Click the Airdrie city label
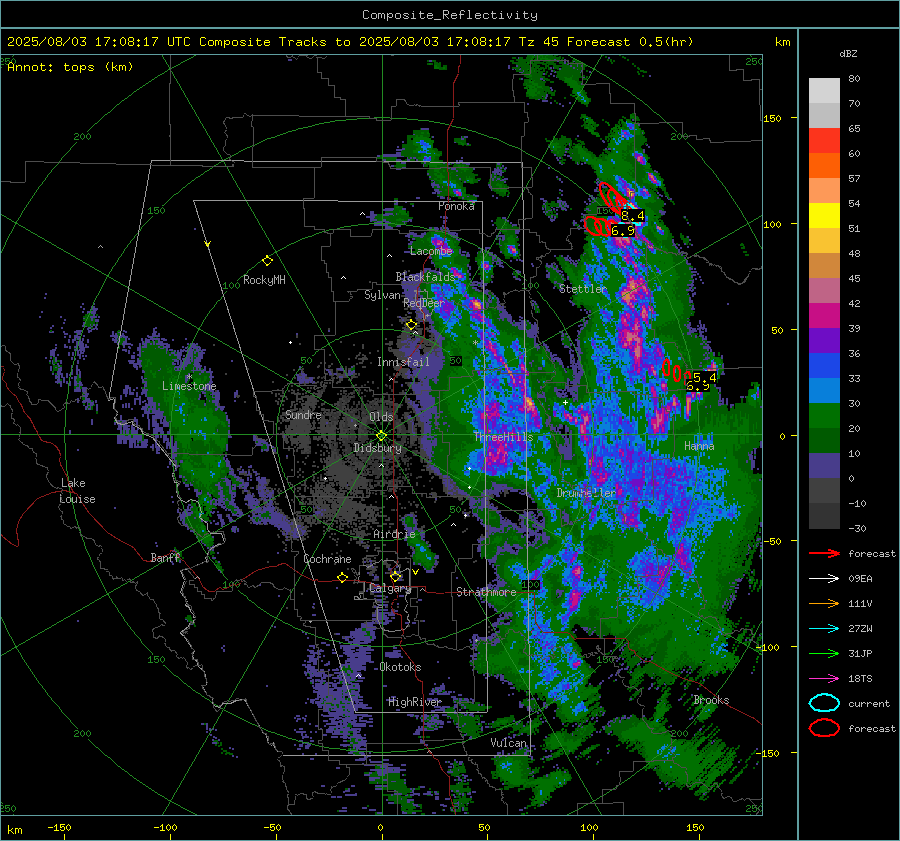This screenshot has width=900, height=841. pyautogui.click(x=394, y=534)
